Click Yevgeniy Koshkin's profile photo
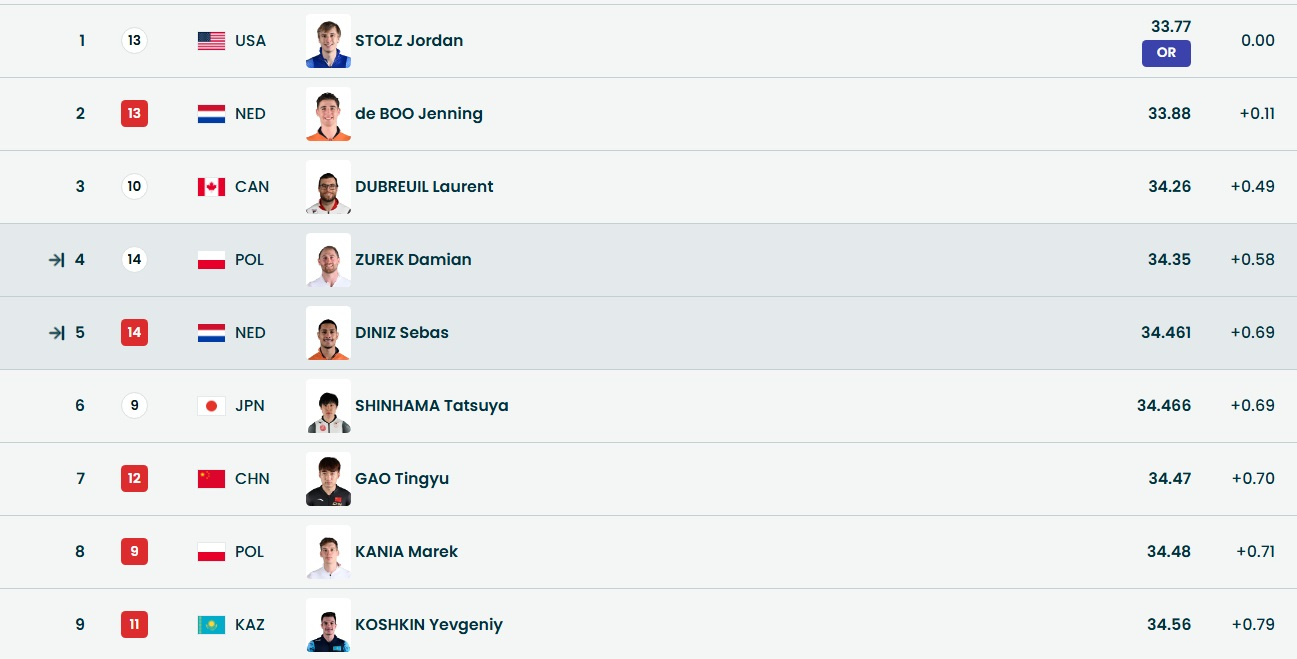 click(x=328, y=625)
